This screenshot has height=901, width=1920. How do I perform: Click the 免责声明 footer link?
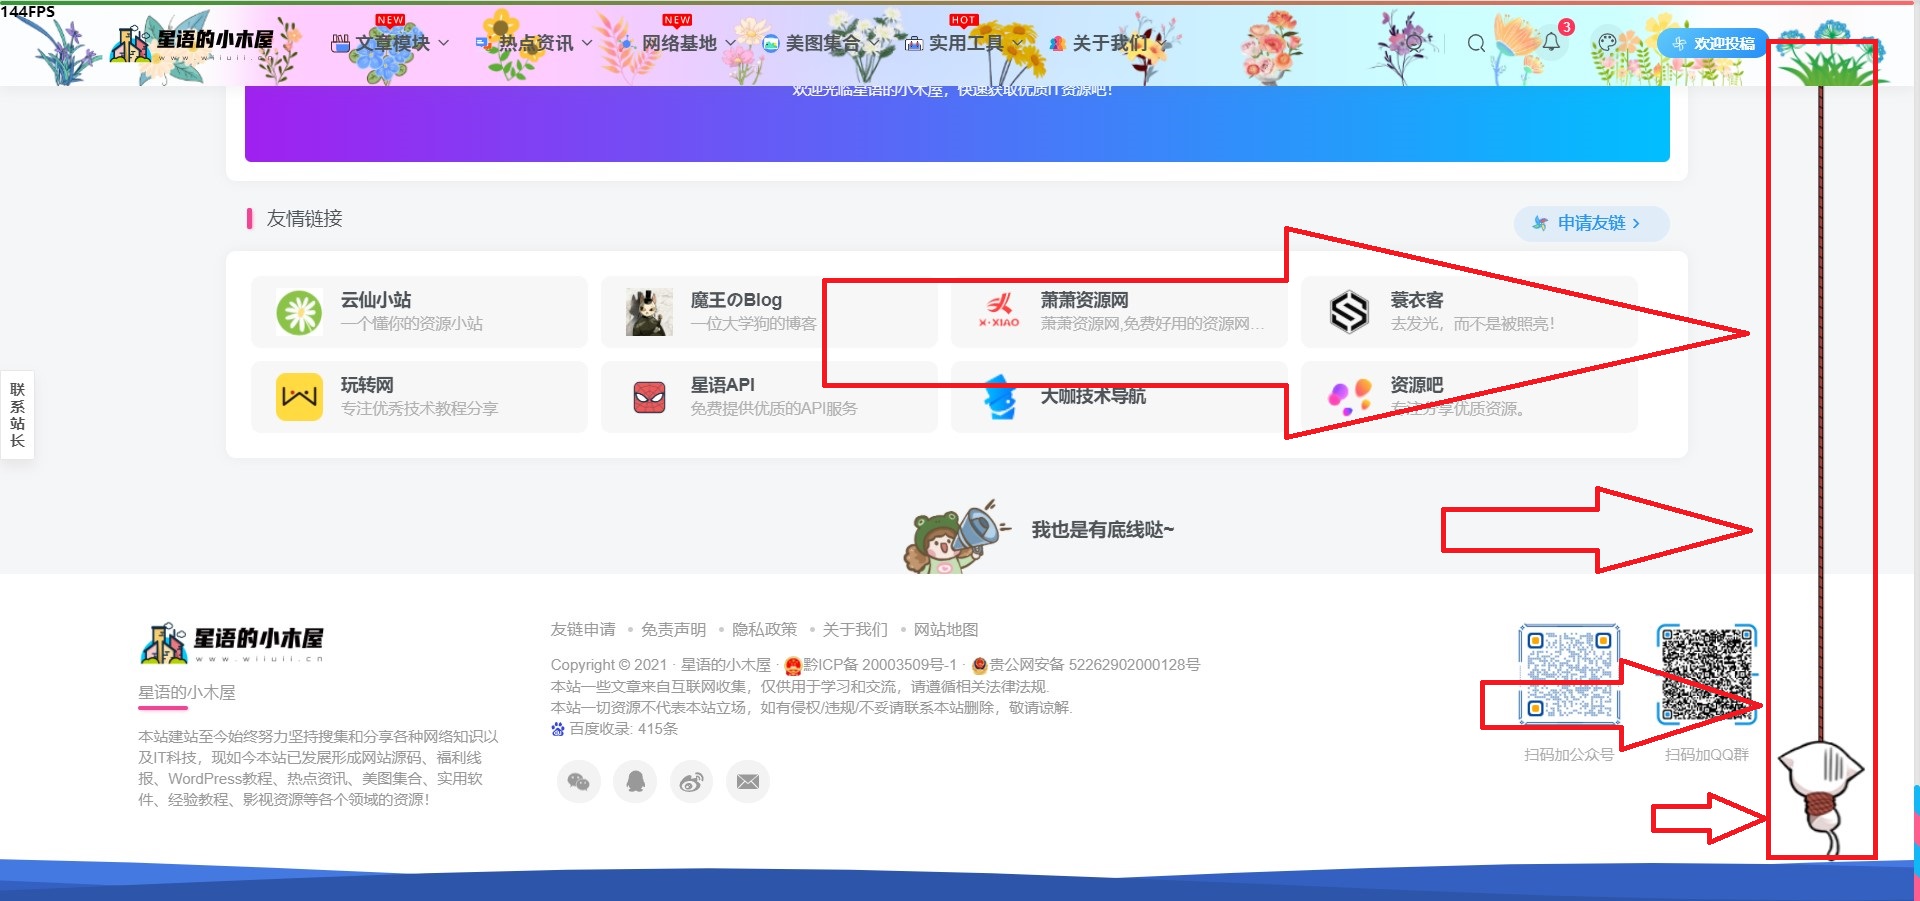pos(673,630)
